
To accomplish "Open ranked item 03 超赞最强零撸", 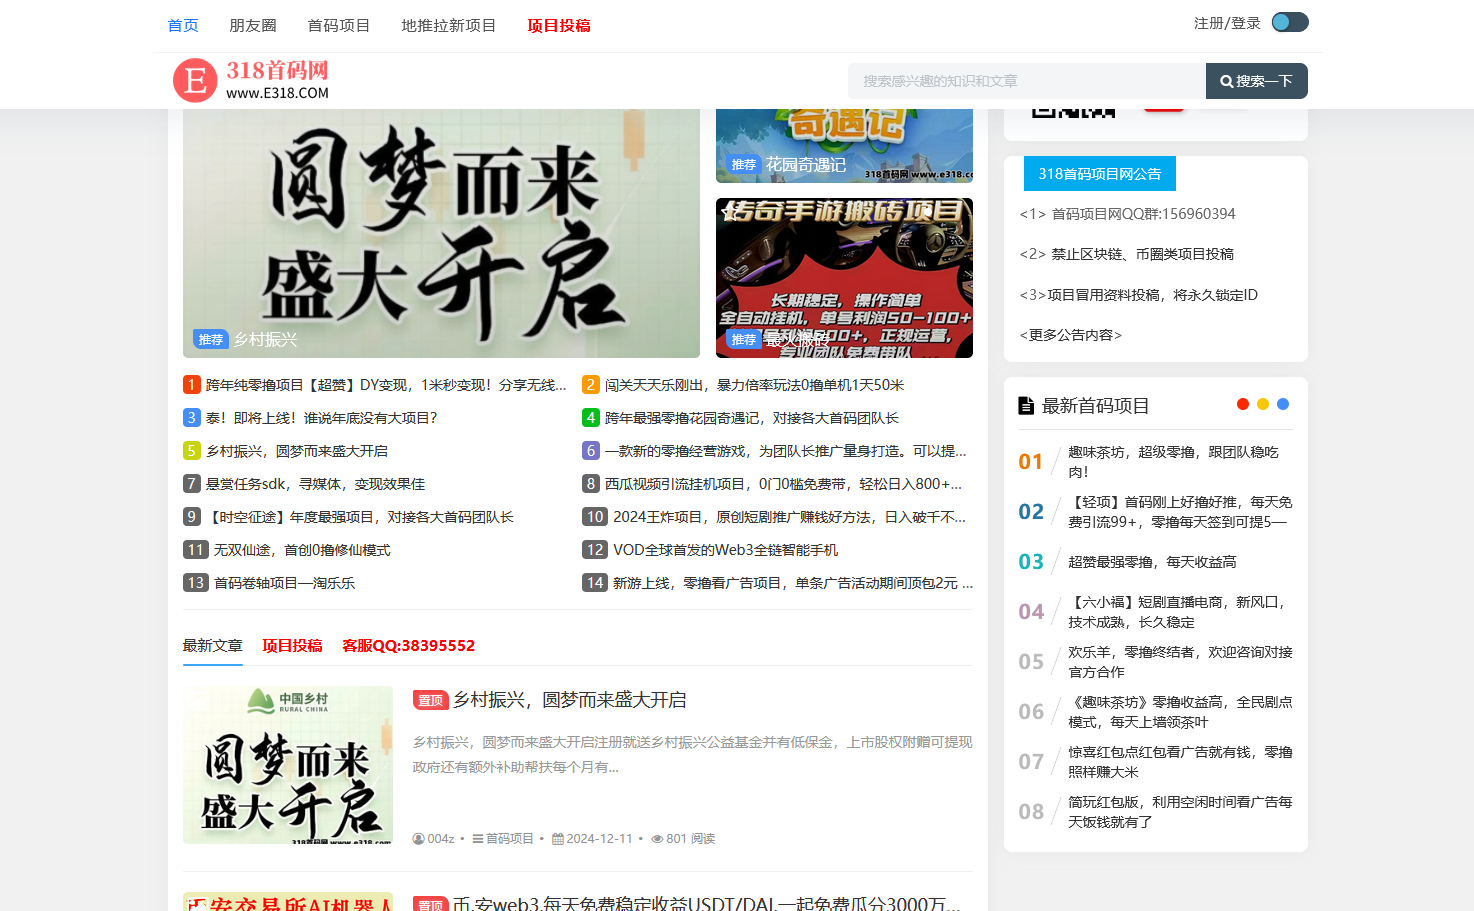I will tap(1151, 562).
